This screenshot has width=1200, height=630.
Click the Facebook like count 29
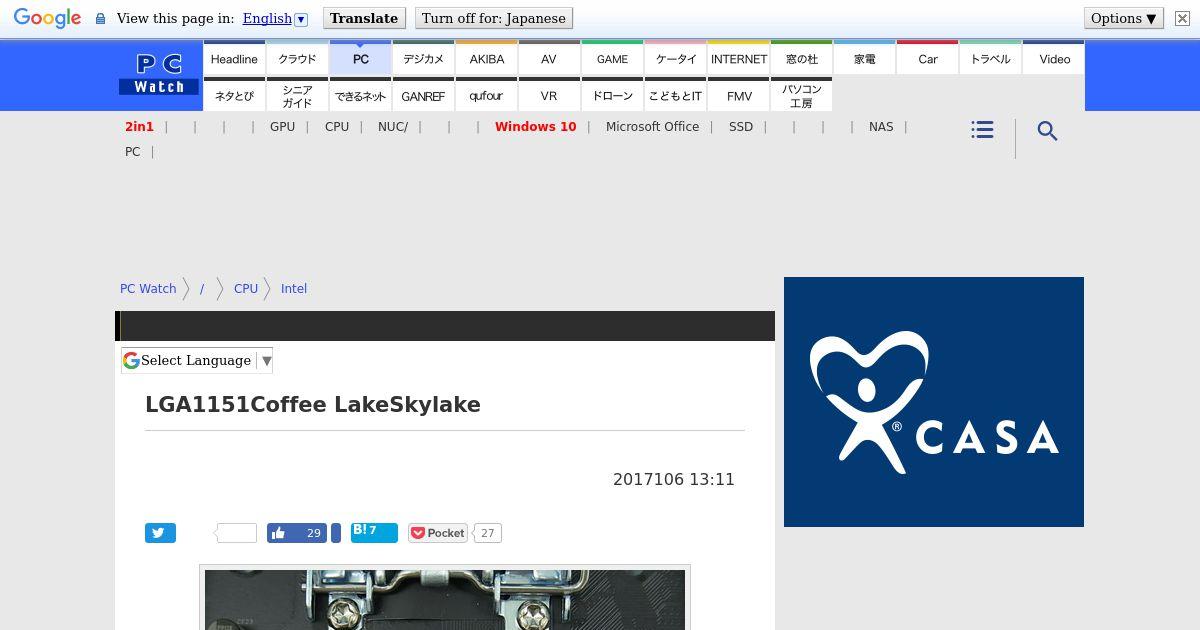click(313, 533)
